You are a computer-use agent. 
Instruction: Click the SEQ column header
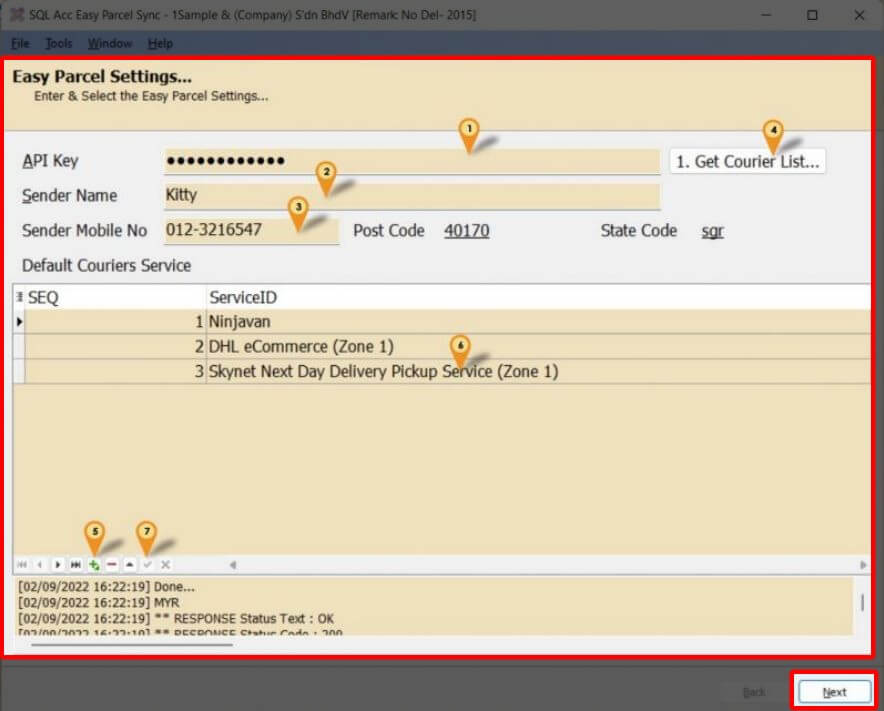[x=116, y=297]
